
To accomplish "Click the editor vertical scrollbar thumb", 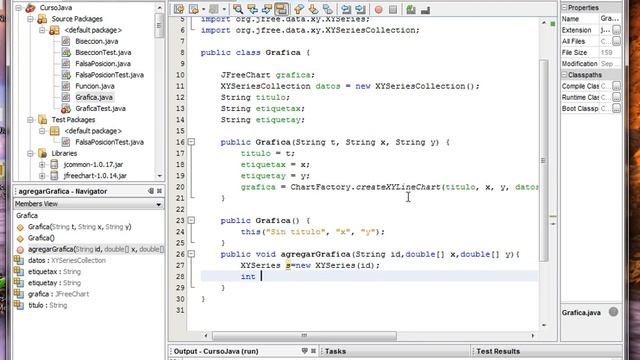I will pos(544,160).
